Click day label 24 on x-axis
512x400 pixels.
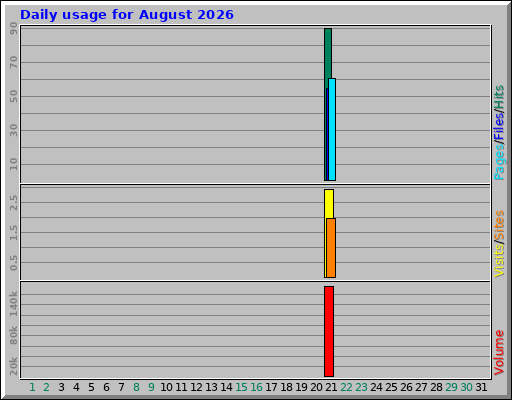pyautogui.click(x=376, y=387)
